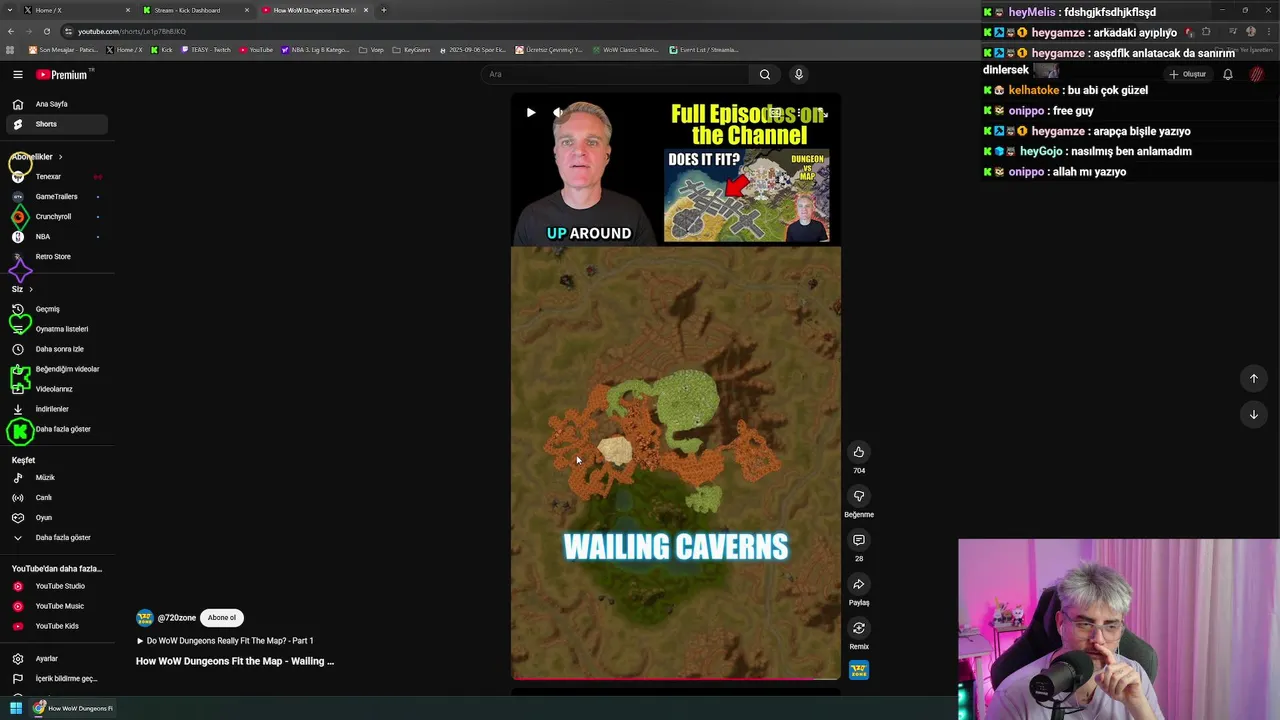
Task: Open İndirilenler downloads
Action: [56, 409]
